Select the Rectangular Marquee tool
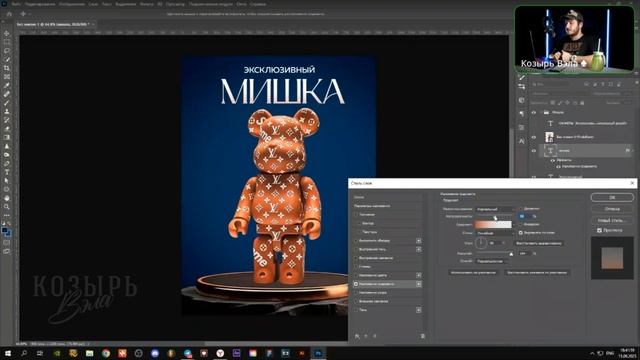640x360 pixels. click(x=7, y=42)
